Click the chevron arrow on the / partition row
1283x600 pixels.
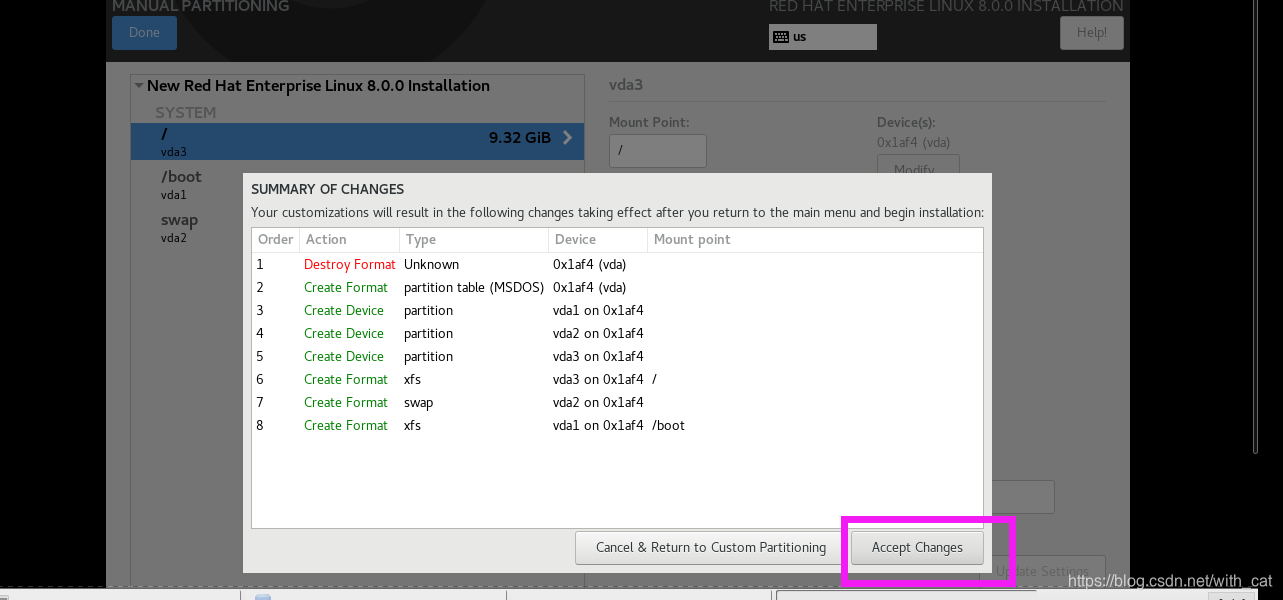567,138
